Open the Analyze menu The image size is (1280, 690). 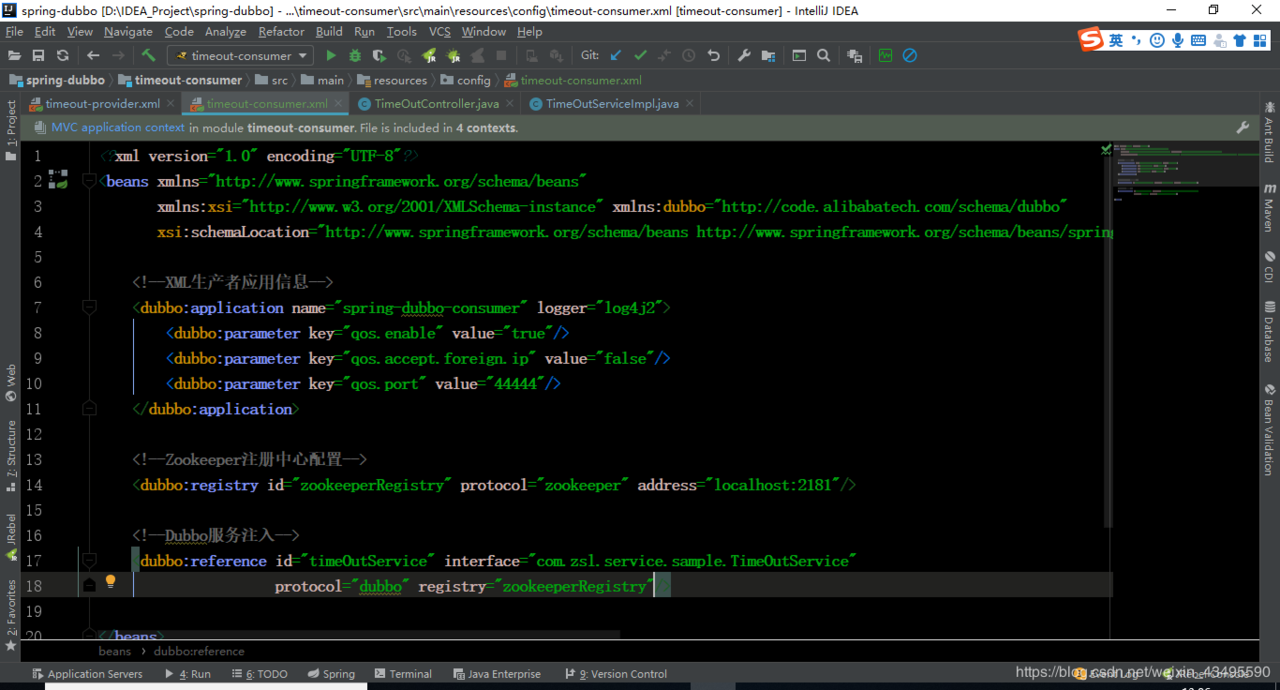pos(225,32)
